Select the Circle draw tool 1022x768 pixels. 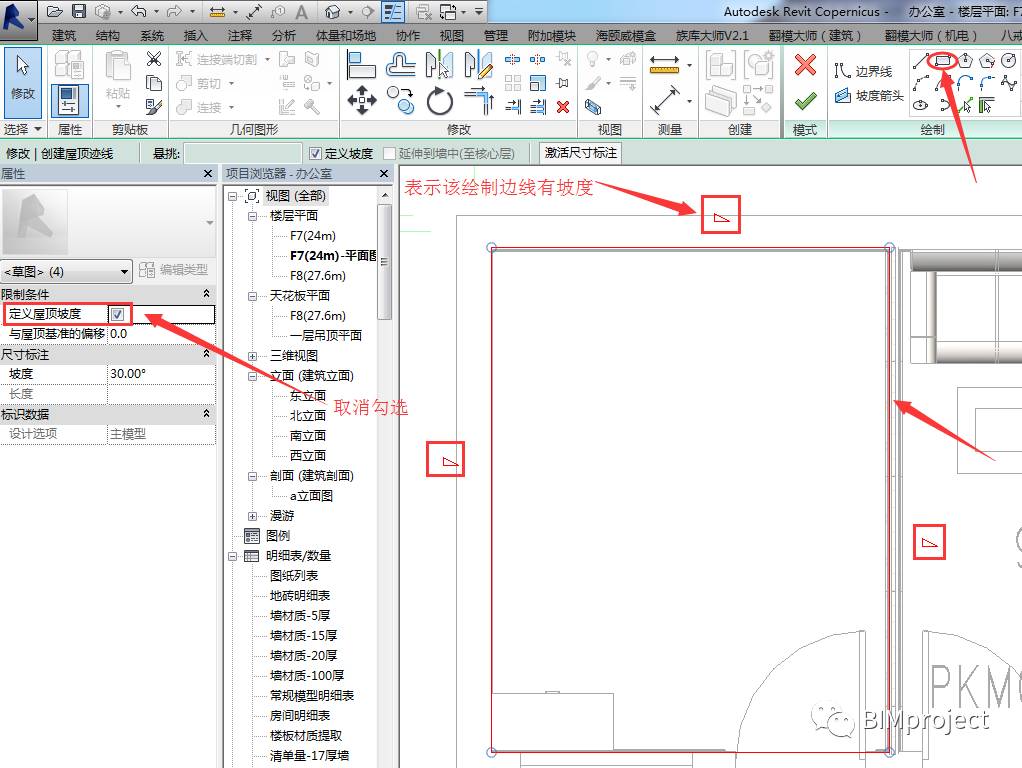tap(1009, 61)
